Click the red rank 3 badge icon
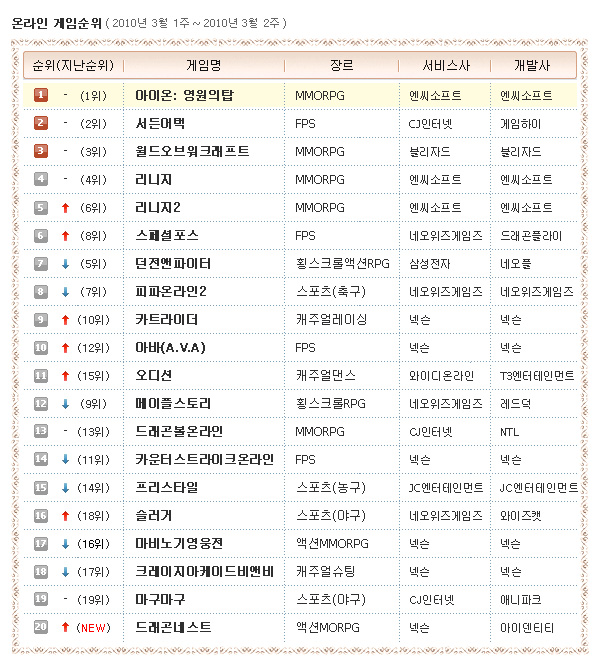The image size is (600, 666). pos(41,151)
